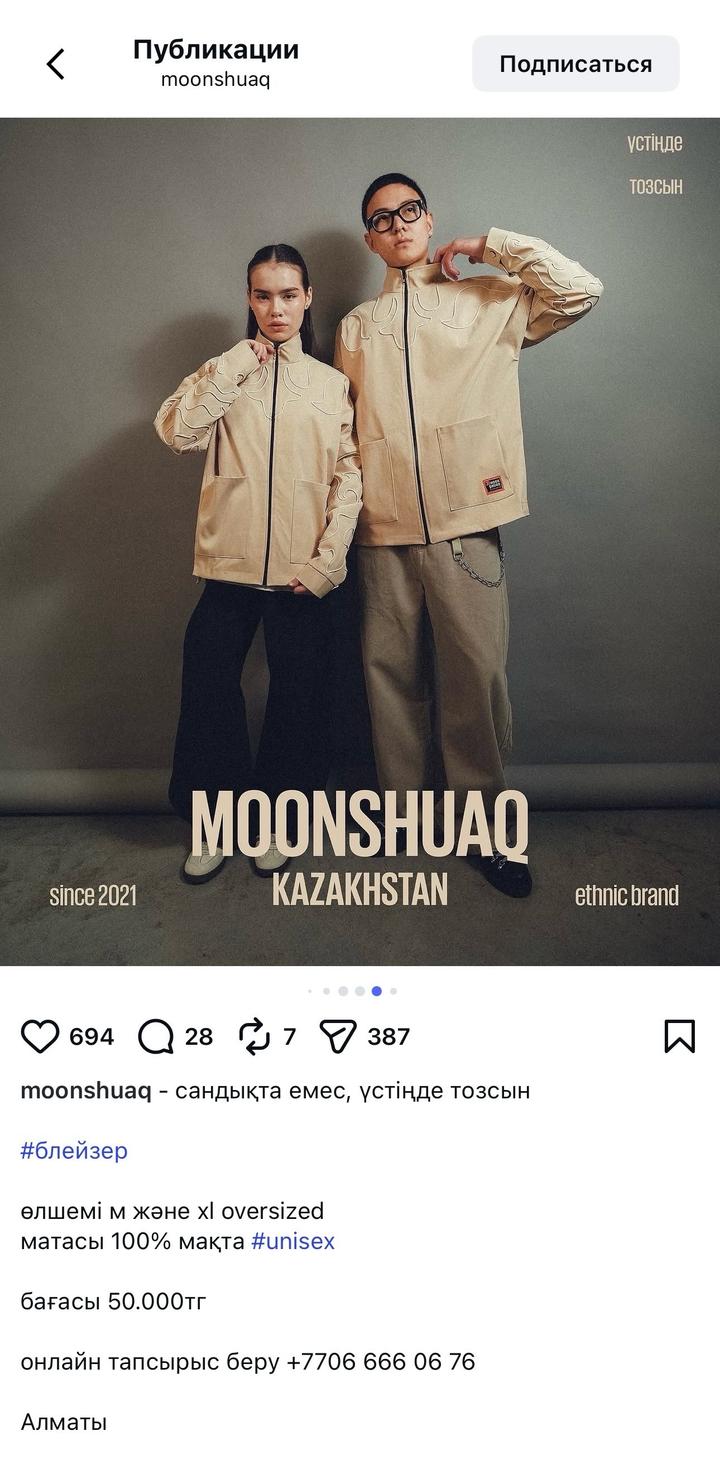Screen dimensions: 720x1460
Task: Open the #unisex hashtag link
Action: click(293, 1241)
